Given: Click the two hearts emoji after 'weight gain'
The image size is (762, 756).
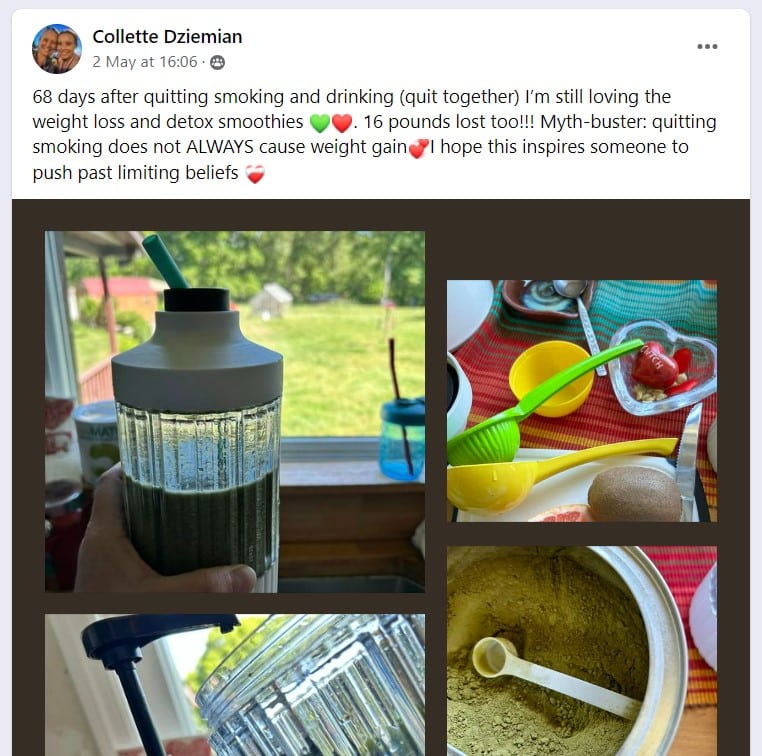Looking at the screenshot, I should (x=418, y=149).
